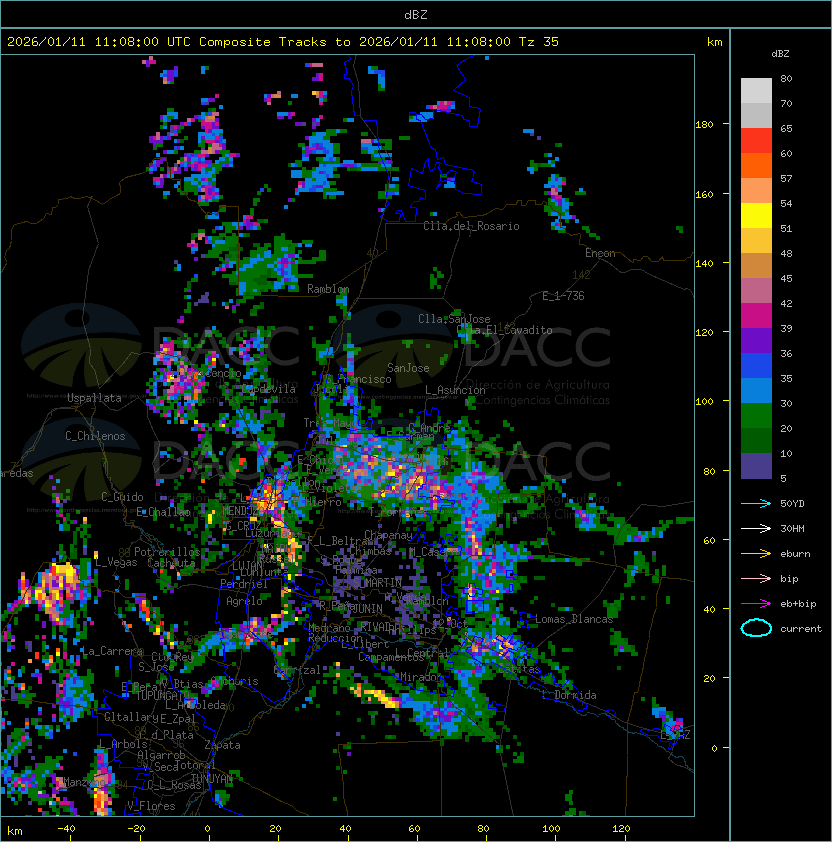Click the 'Carrizal' map label

click(297, 670)
